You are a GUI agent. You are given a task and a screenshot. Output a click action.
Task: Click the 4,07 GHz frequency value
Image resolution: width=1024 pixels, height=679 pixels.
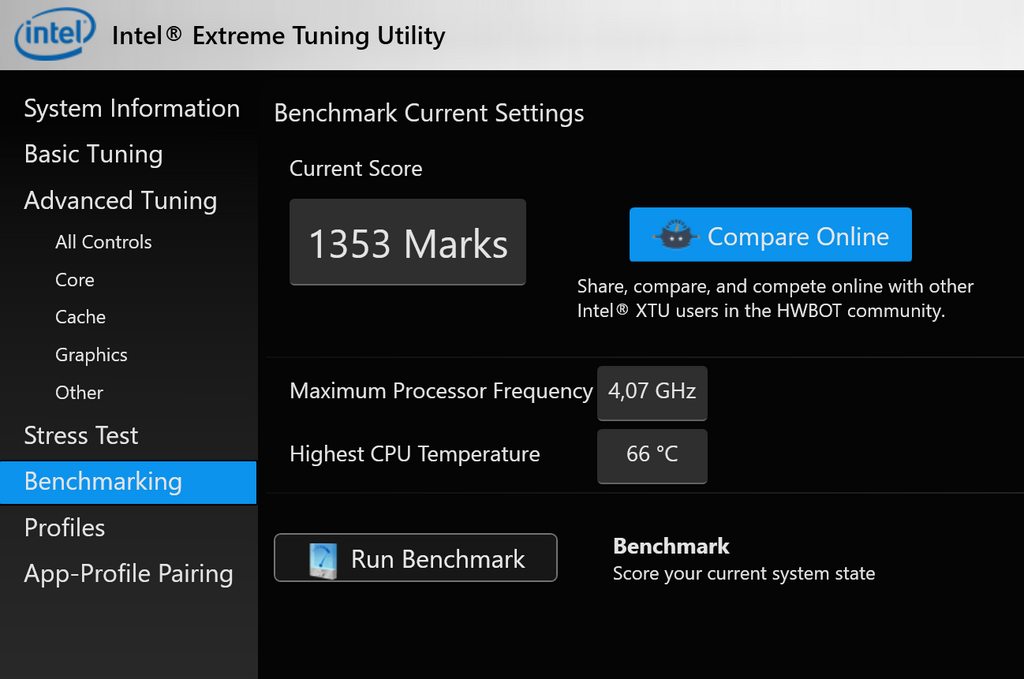(x=652, y=393)
